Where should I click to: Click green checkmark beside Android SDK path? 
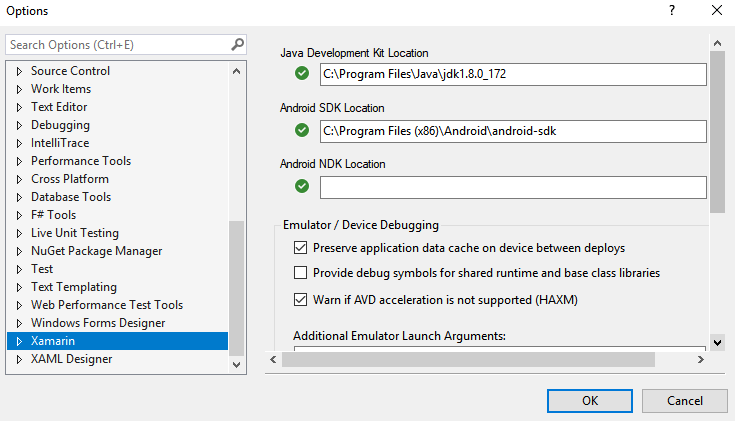[x=302, y=130]
